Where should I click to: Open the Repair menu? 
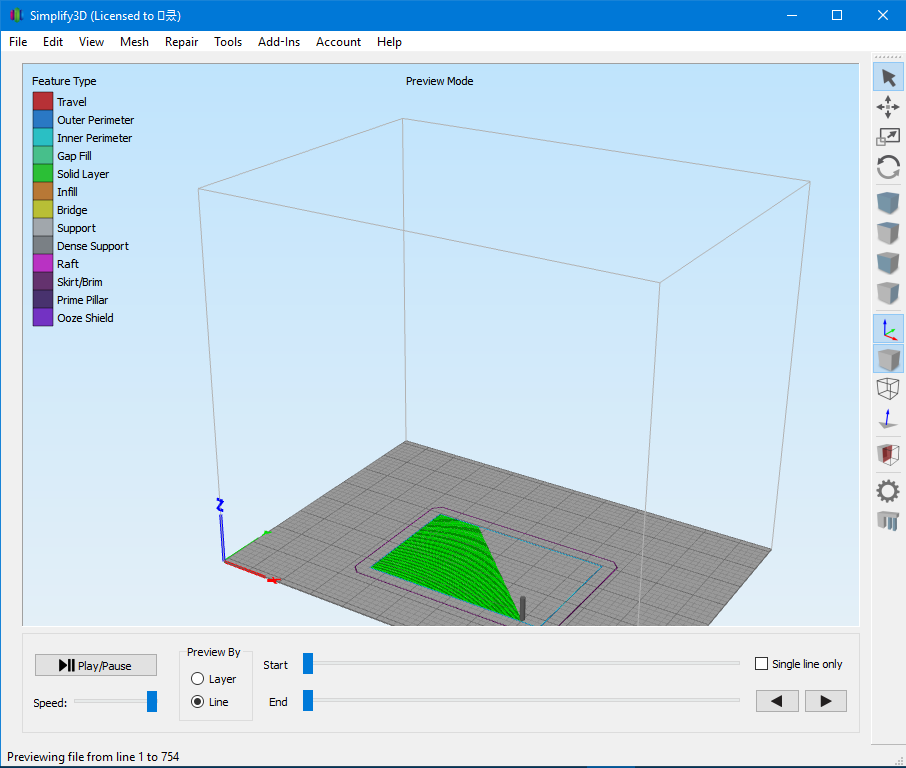(181, 42)
